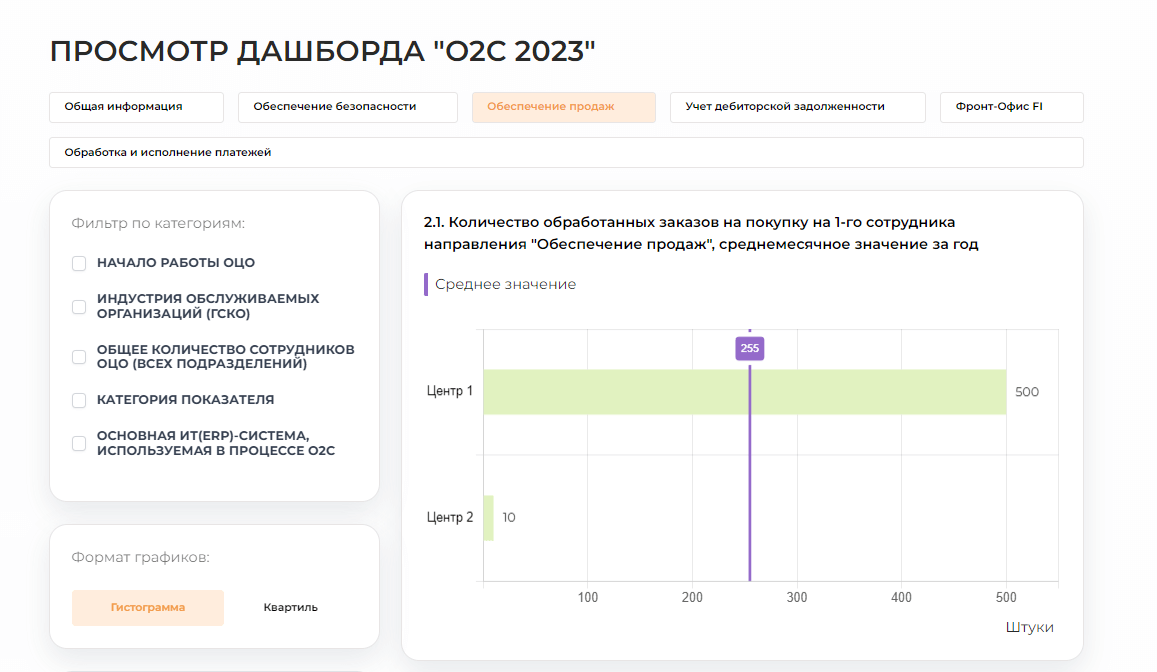This screenshot has height=672, width=1157.
Task: Select the "Гистограмма" format button
Action: click(x=147, y=607)
